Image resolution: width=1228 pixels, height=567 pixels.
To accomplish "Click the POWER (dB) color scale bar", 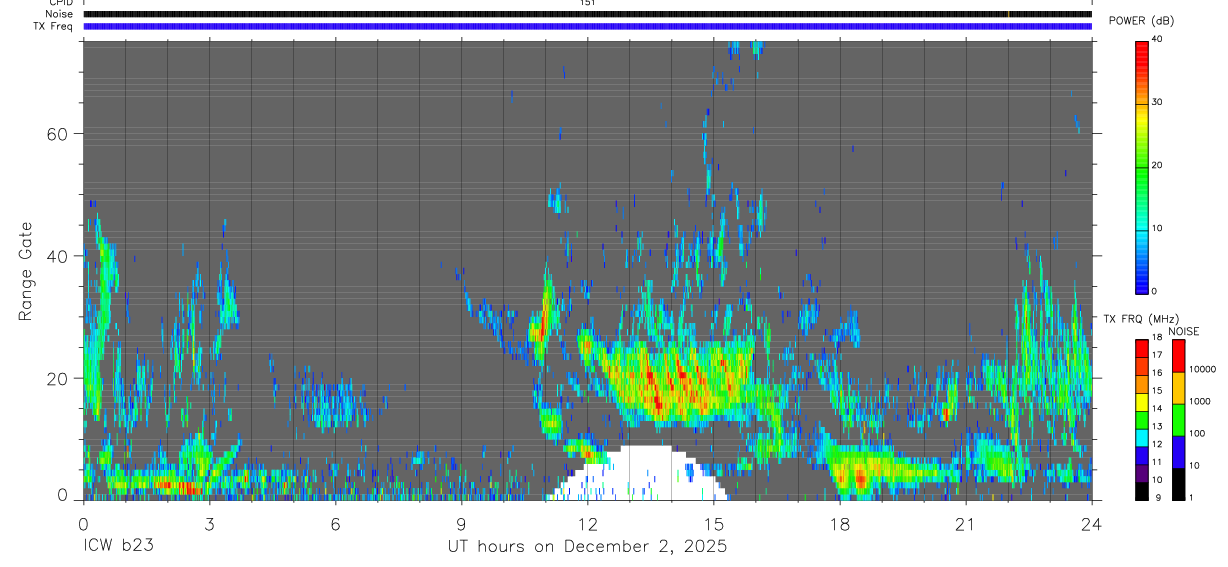I will pyautogui.click(x=1142, y=166).
